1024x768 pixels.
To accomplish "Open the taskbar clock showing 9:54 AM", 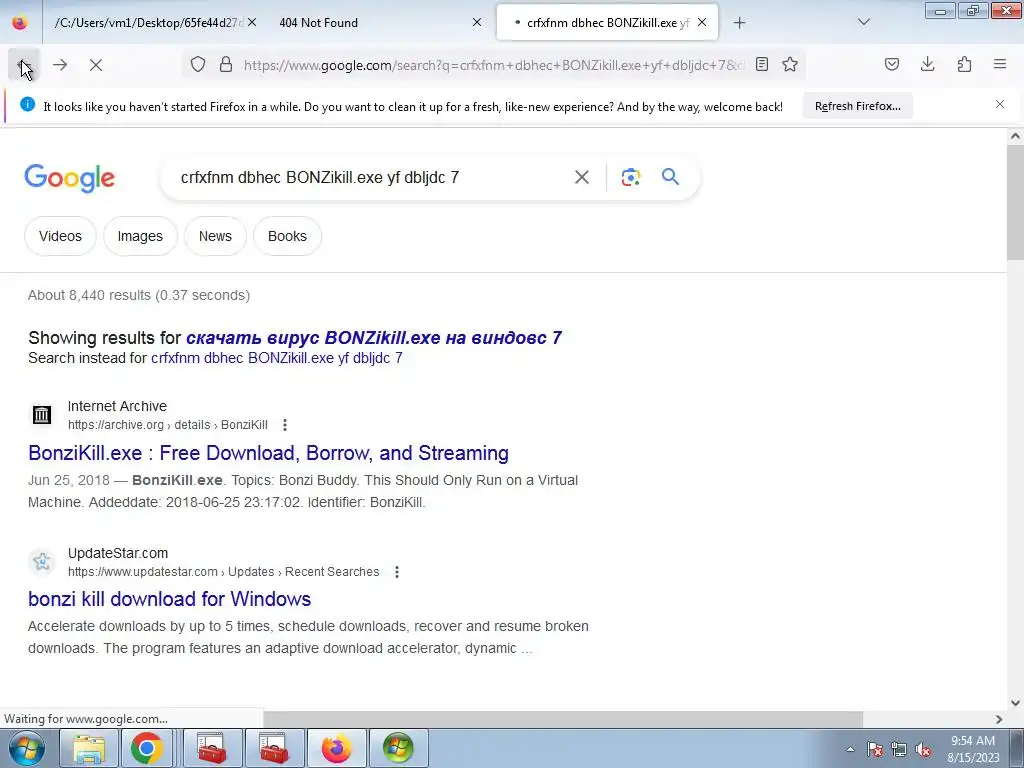I will pos(973,749).
